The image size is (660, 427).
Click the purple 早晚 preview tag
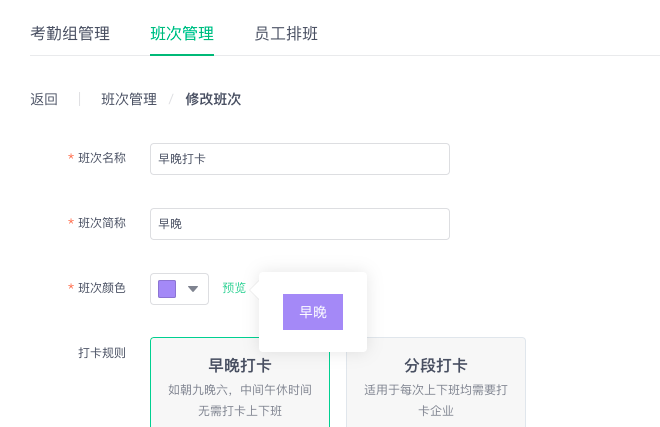pyautogui.click(x=313, y=312)
